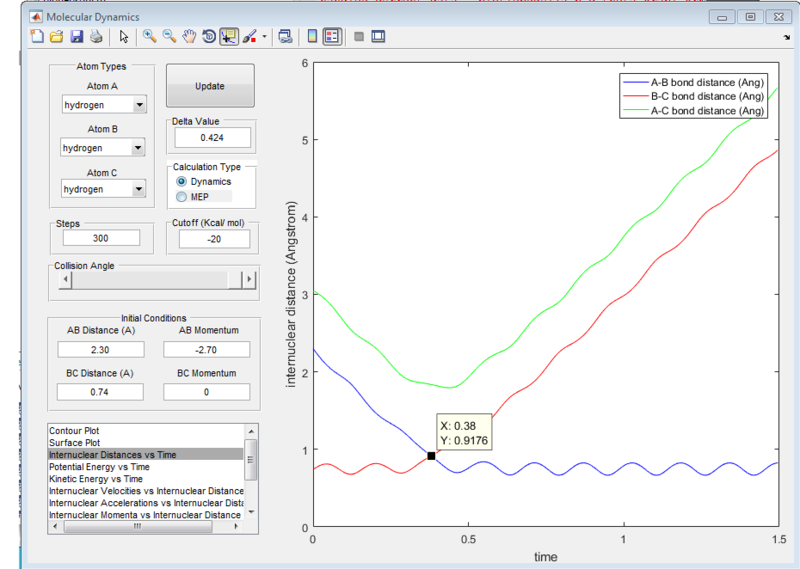Print the figure with the printer icon
The image size is (800, 569).
96,37
